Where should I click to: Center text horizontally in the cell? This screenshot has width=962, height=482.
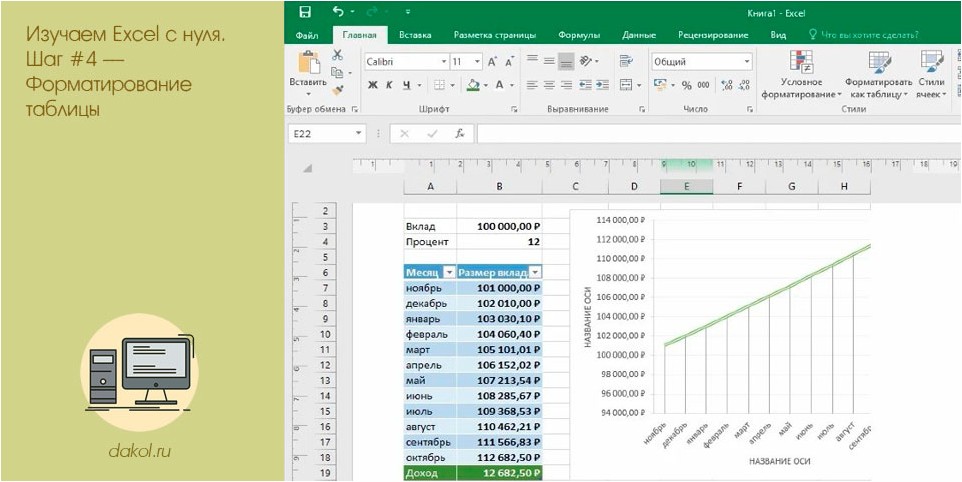point(549,85)
